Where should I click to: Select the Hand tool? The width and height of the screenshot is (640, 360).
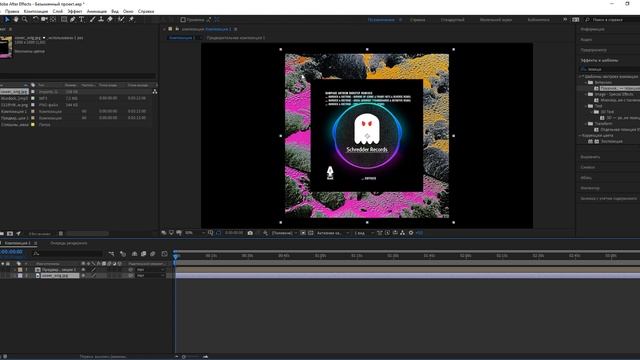pos(16,20)
